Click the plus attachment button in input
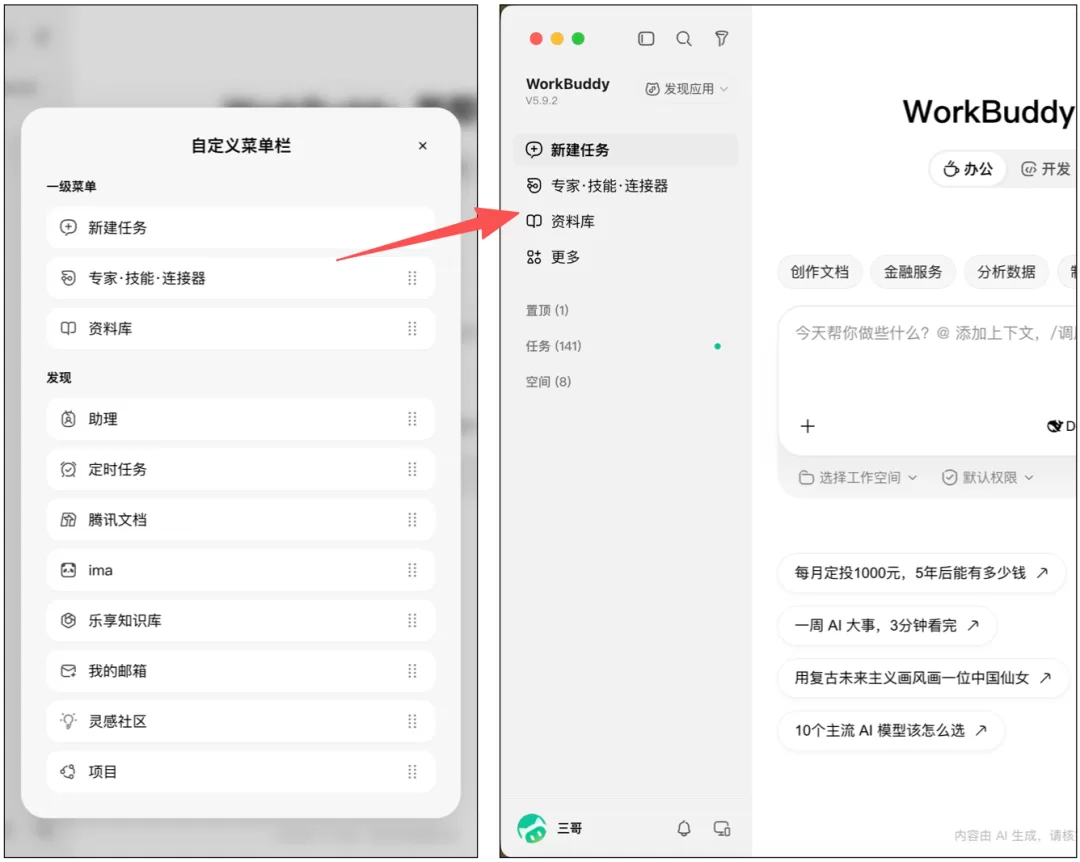 [x=808, y=427]
